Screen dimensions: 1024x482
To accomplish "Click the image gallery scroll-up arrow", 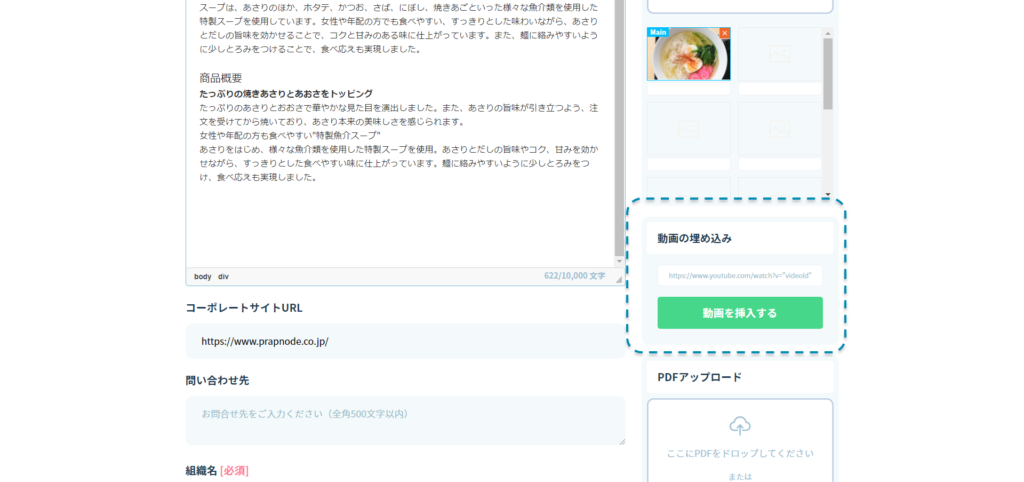I will coord(828,33).
